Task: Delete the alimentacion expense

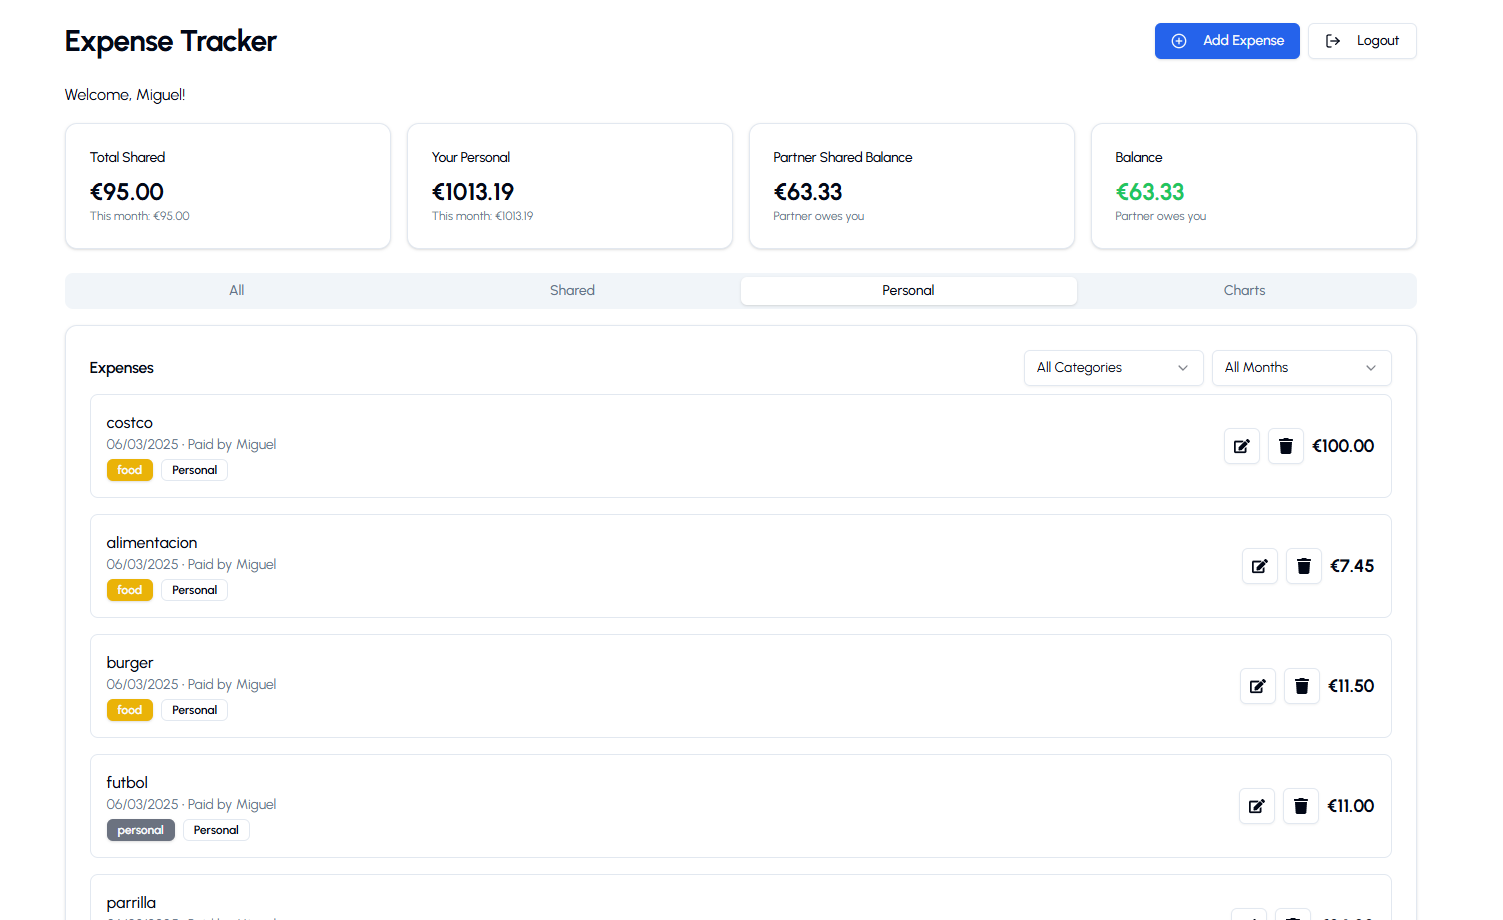Action: pos(1304,566)
